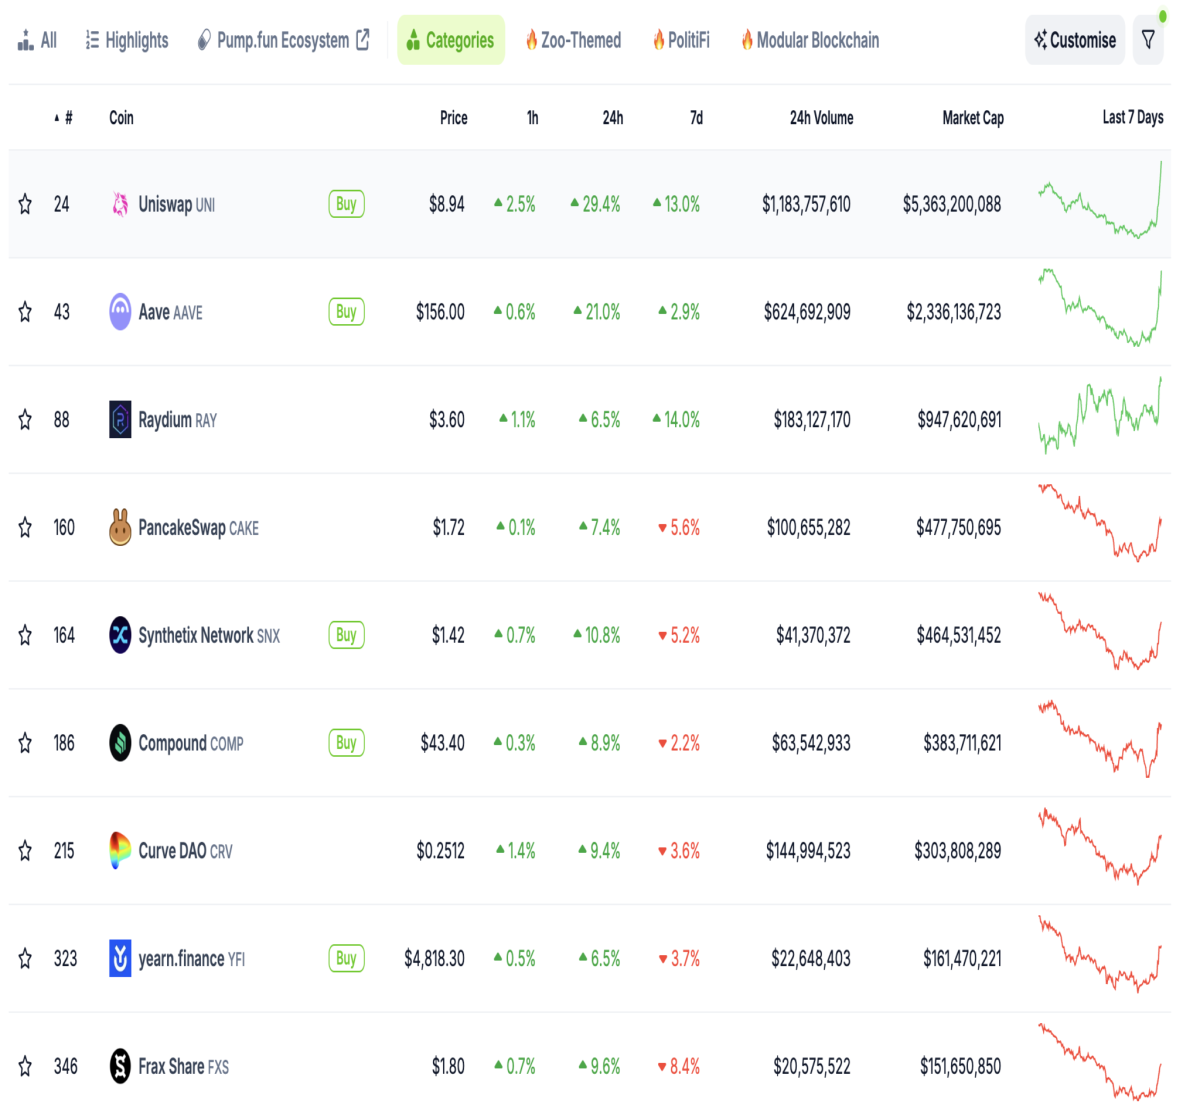This screenshot has width=1200, height=1109.
Task: Click the Buy button for Aave
Action: pyautogui.click(x=346, y=312)
